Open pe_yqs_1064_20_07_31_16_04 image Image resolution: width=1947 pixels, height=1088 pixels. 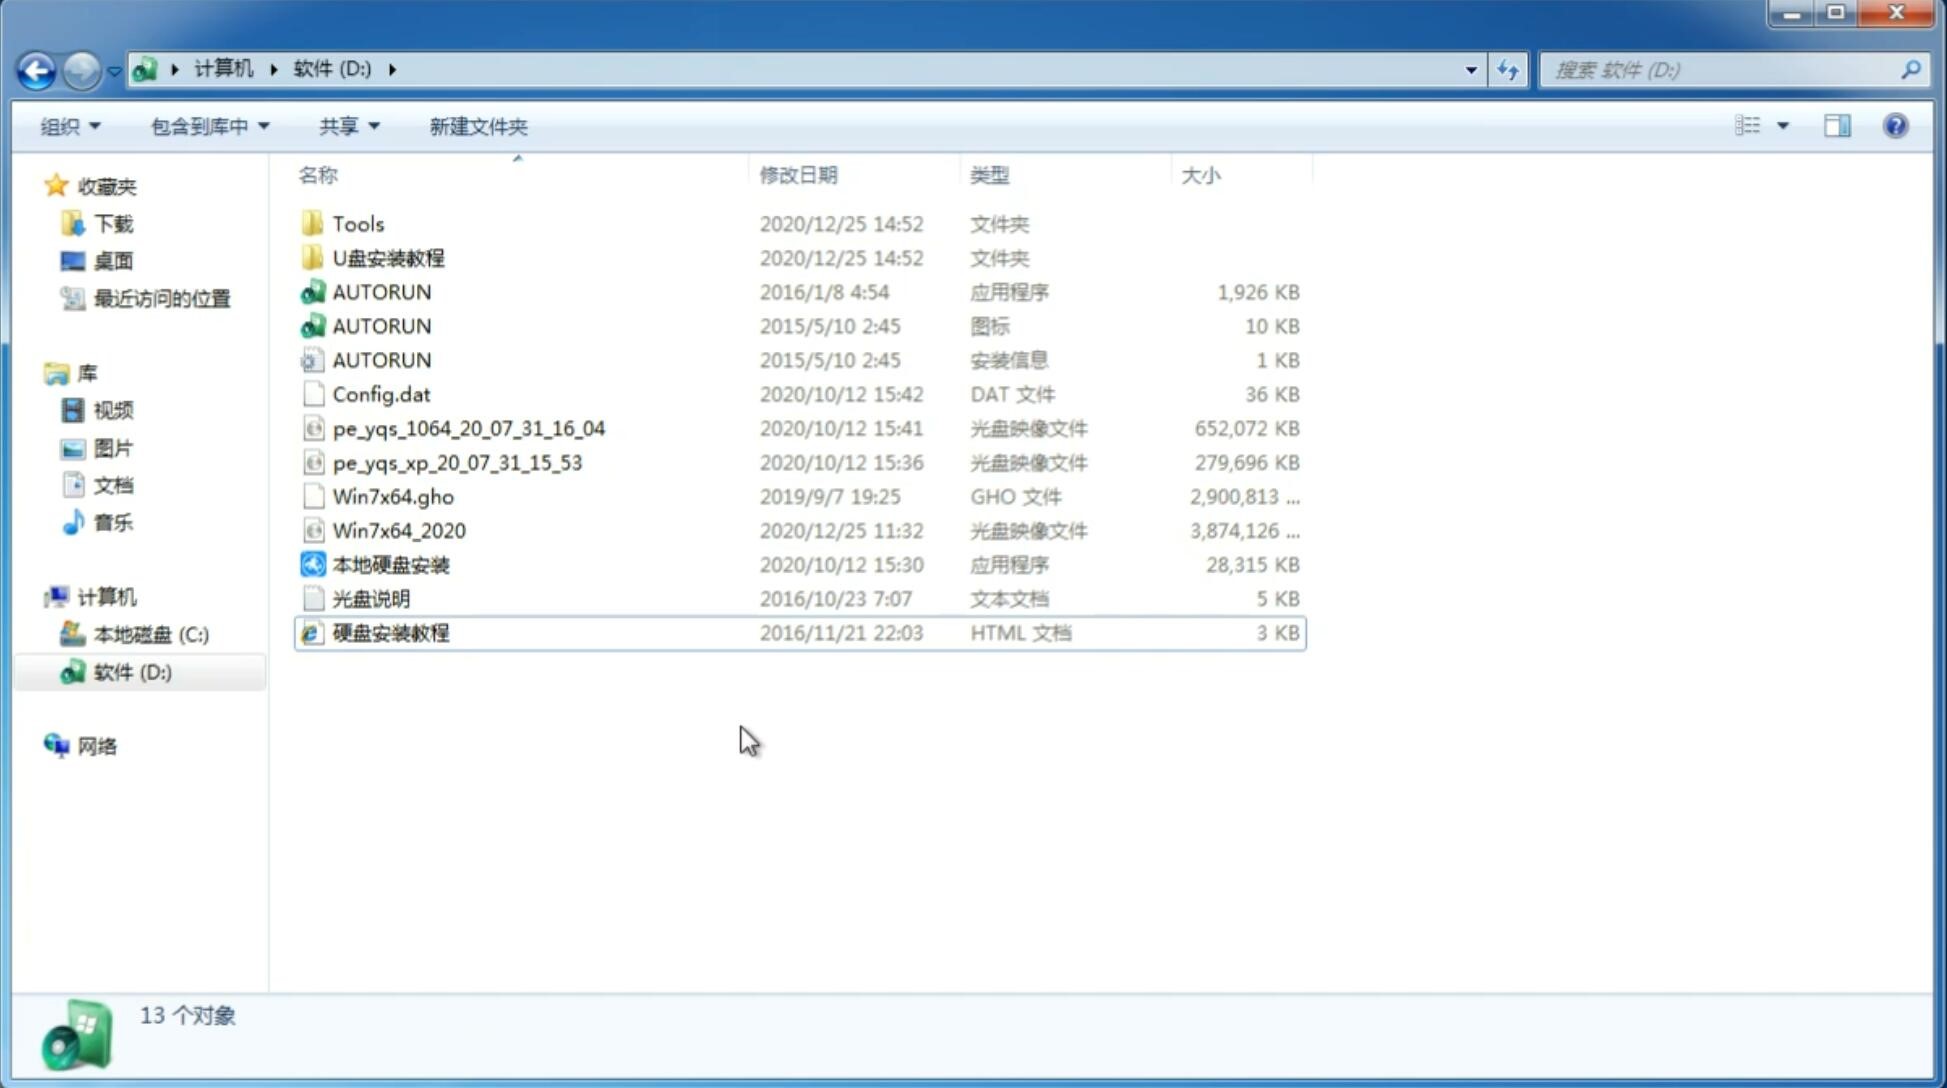469,426
